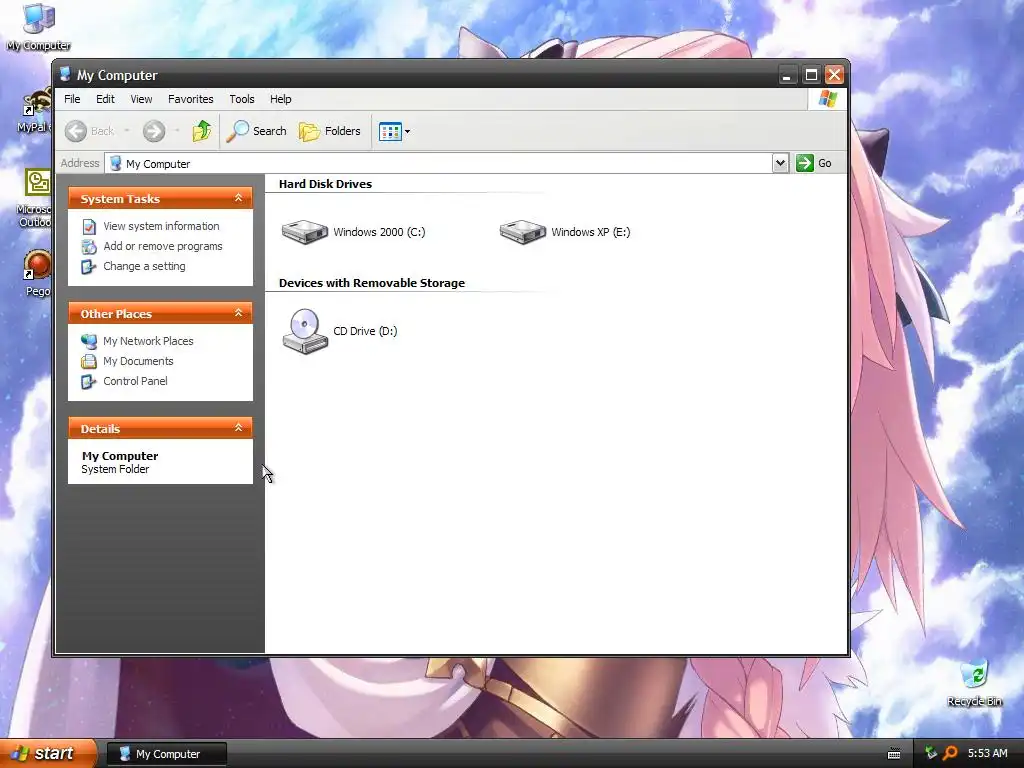This screenshot has height=768, width=1024.
Task: Click the My Documents folder icon
Action: (89, 361)
